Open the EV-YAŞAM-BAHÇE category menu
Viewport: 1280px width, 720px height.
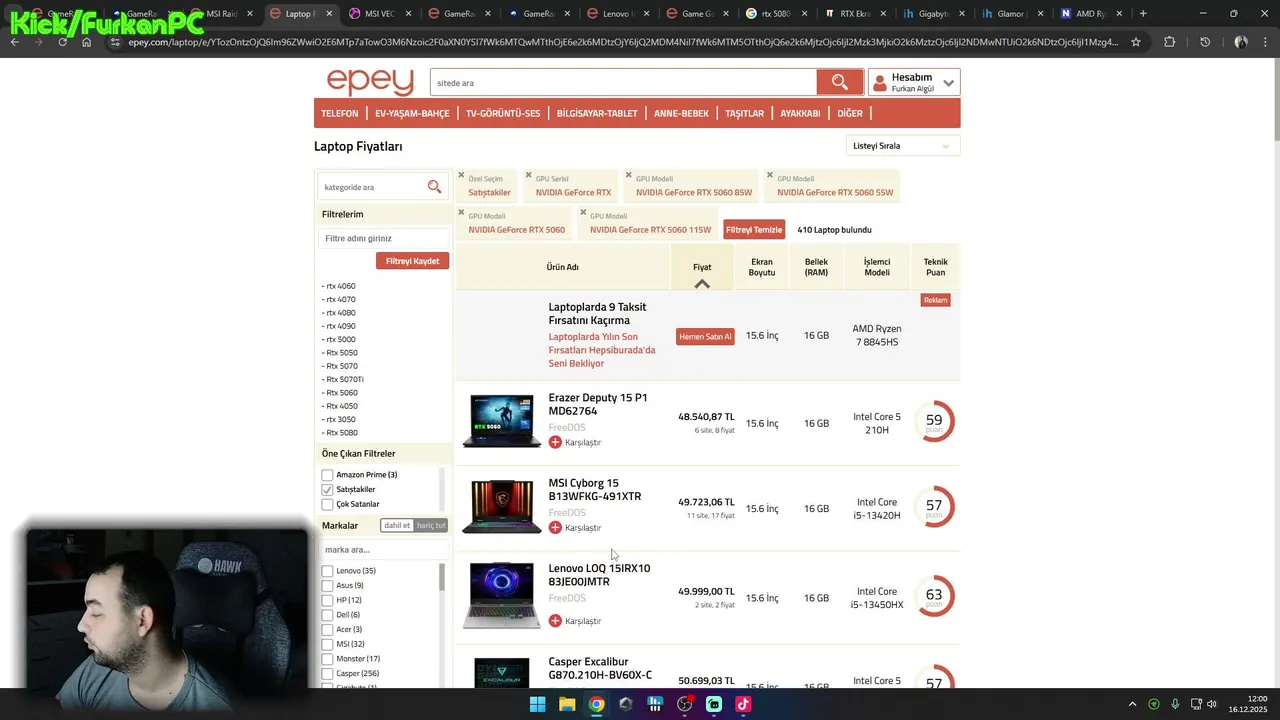point(412,113)
